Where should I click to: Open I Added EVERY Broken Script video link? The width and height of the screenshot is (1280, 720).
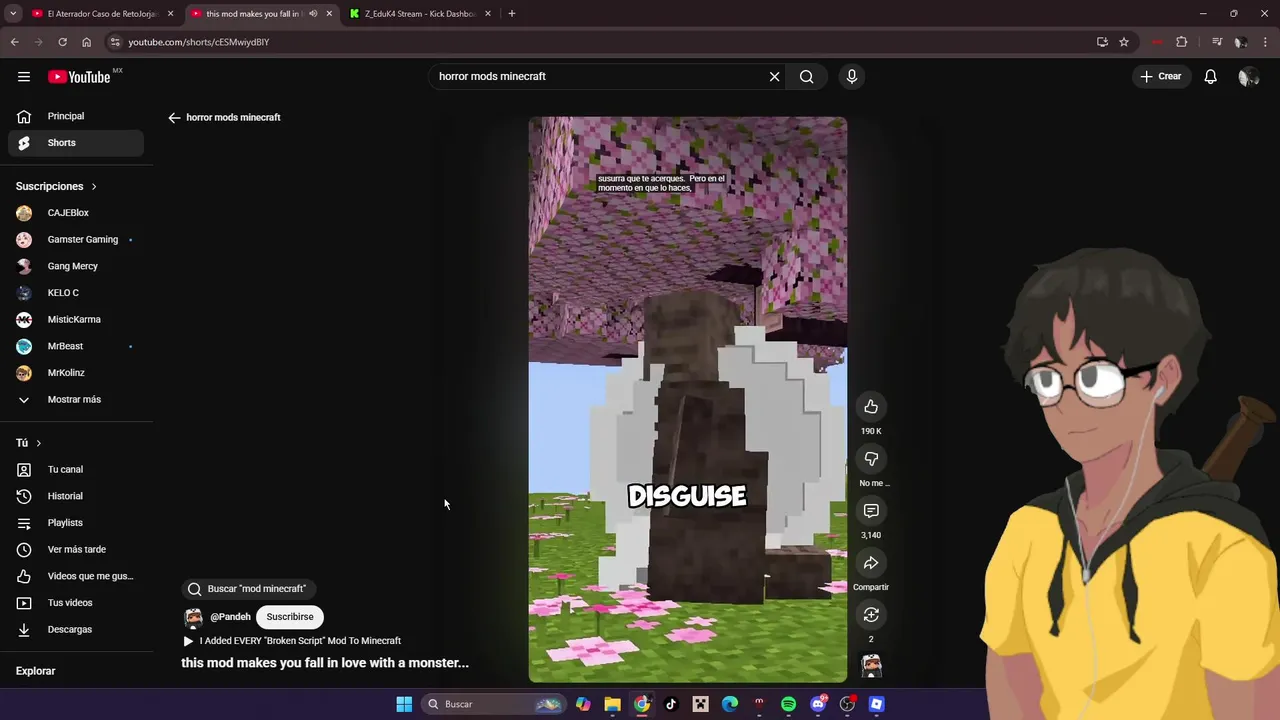[x=292, y=641]
